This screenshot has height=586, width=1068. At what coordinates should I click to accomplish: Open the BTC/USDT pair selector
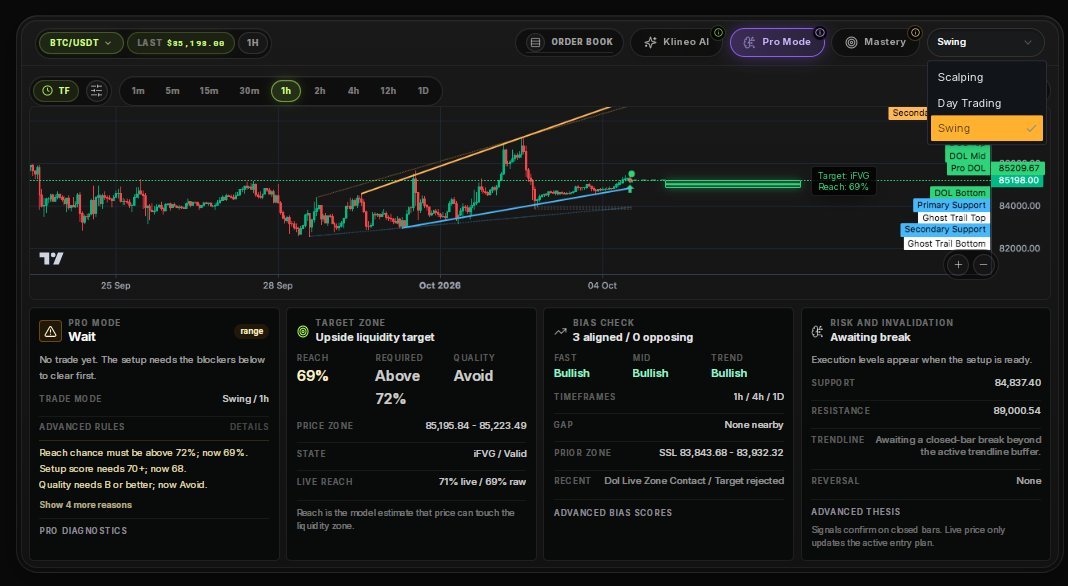click(x=80, y=43)
